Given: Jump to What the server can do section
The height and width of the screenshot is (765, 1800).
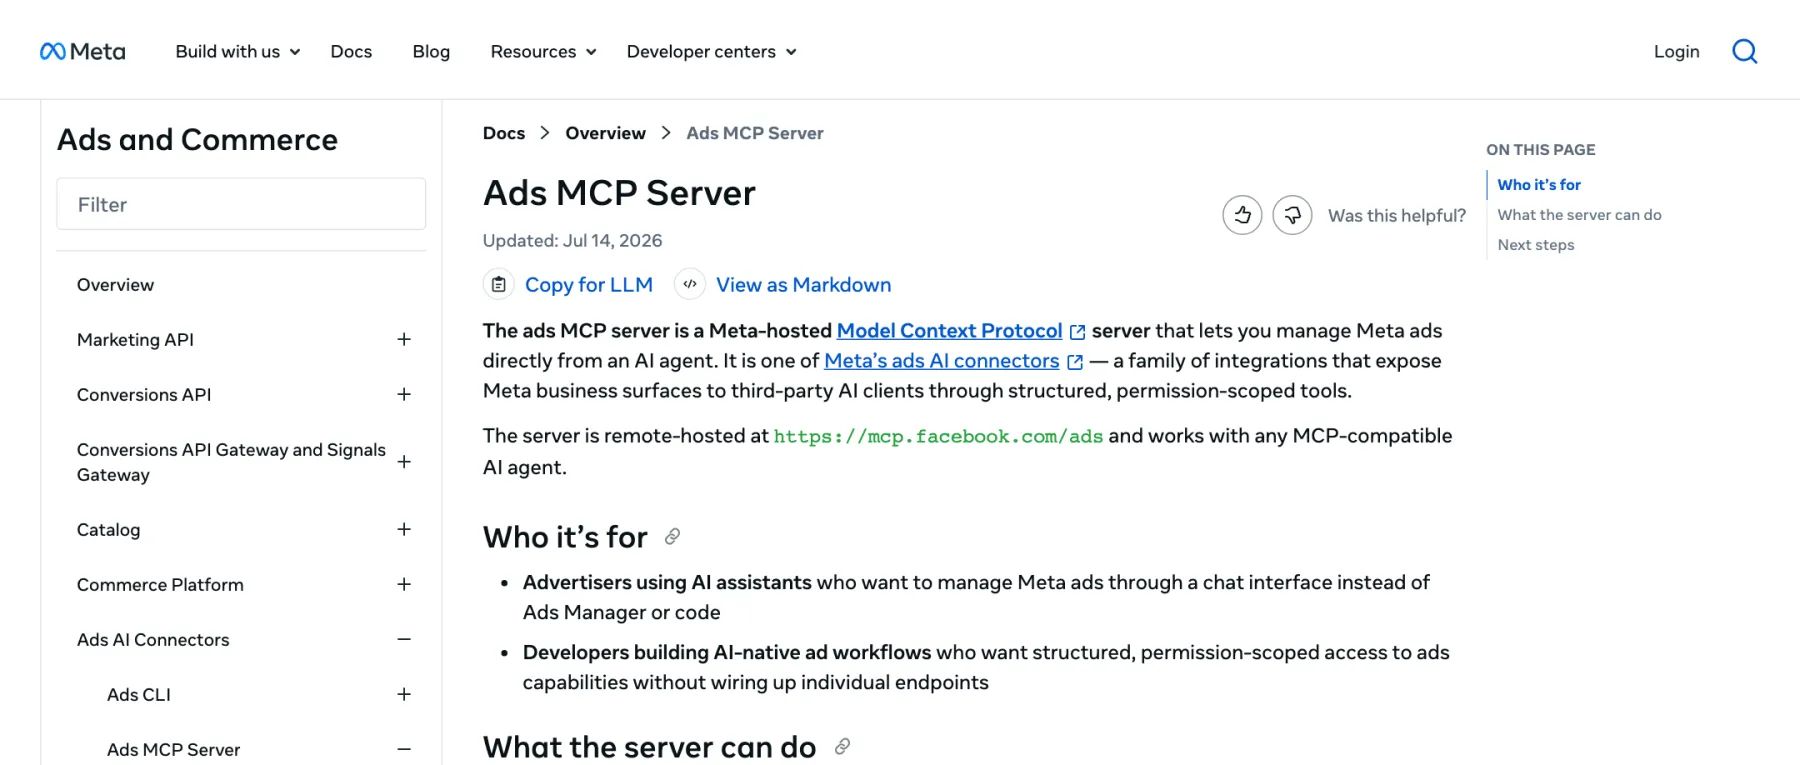Looking at the screenshot, I should click(x=1579, y=215).
